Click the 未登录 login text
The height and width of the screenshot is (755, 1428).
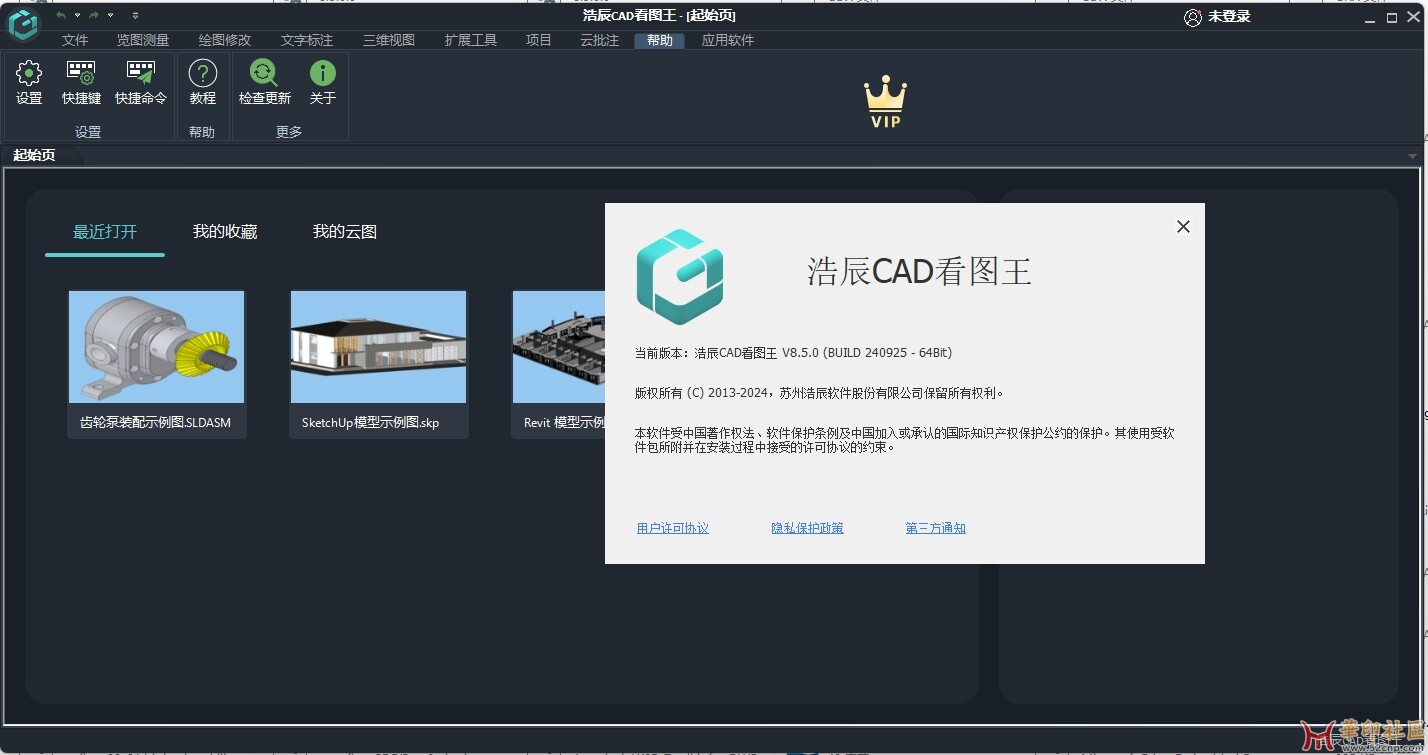click(x=1229, y=17)
